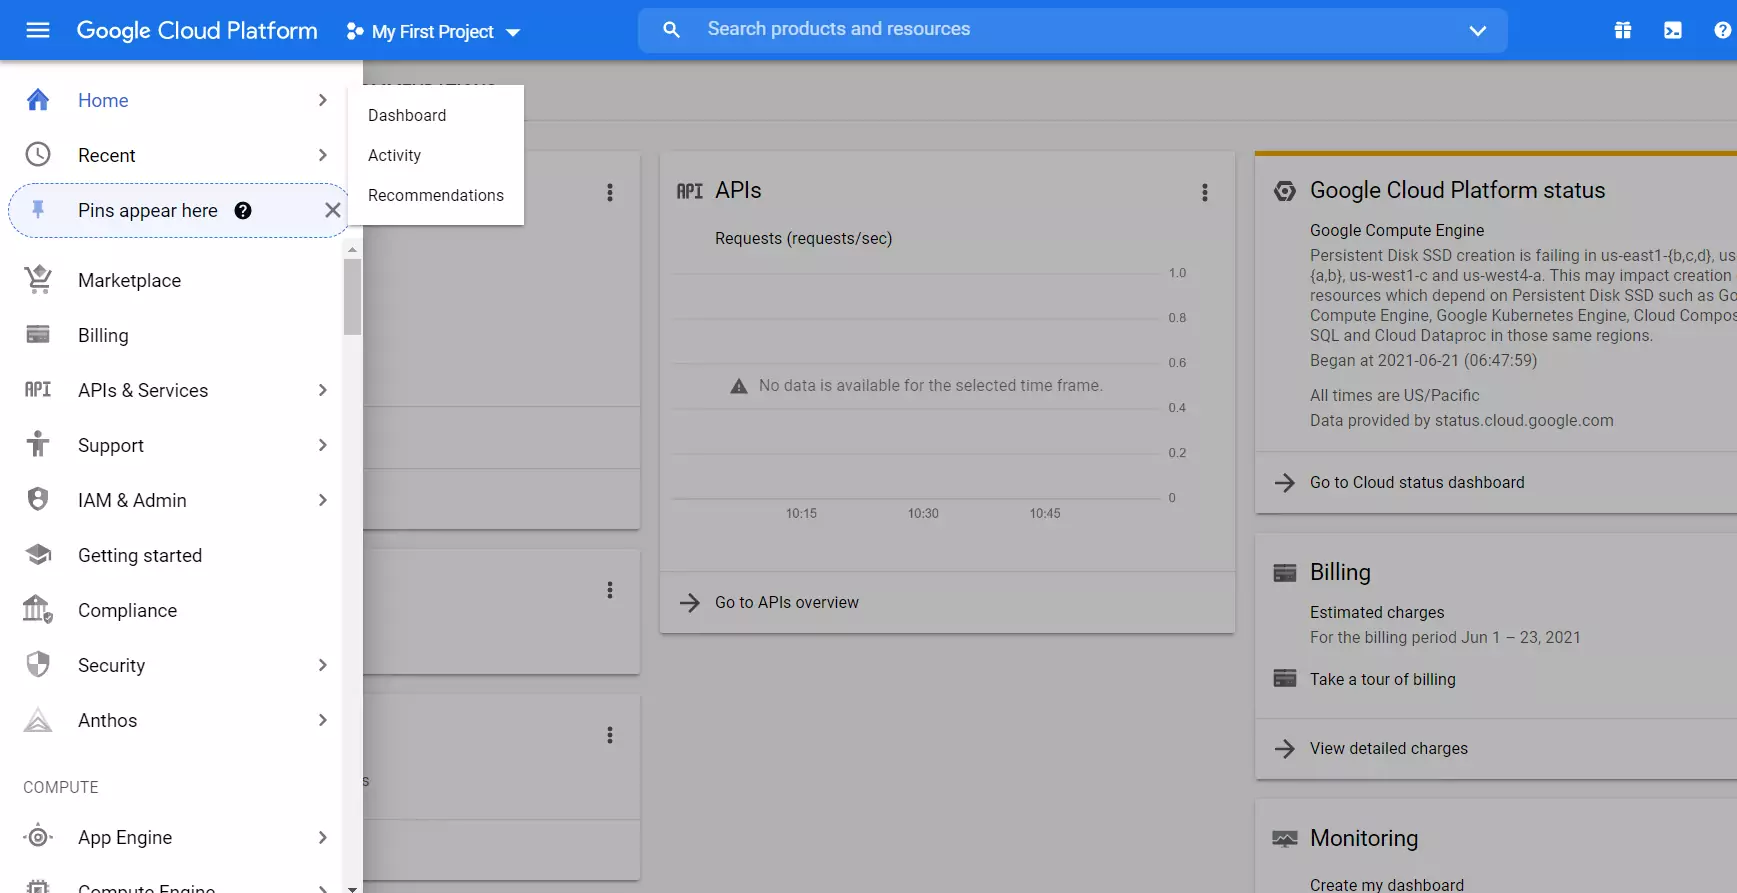
Task: Click the sidebar scrollbar thumb
Action: click(352, 297)
